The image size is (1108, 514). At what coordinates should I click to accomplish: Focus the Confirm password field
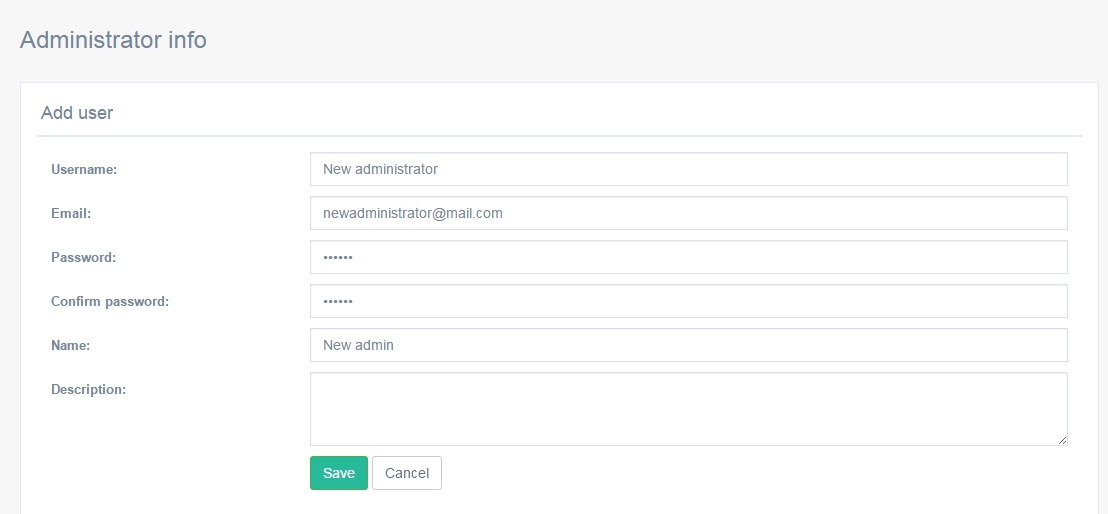point(688,301)
